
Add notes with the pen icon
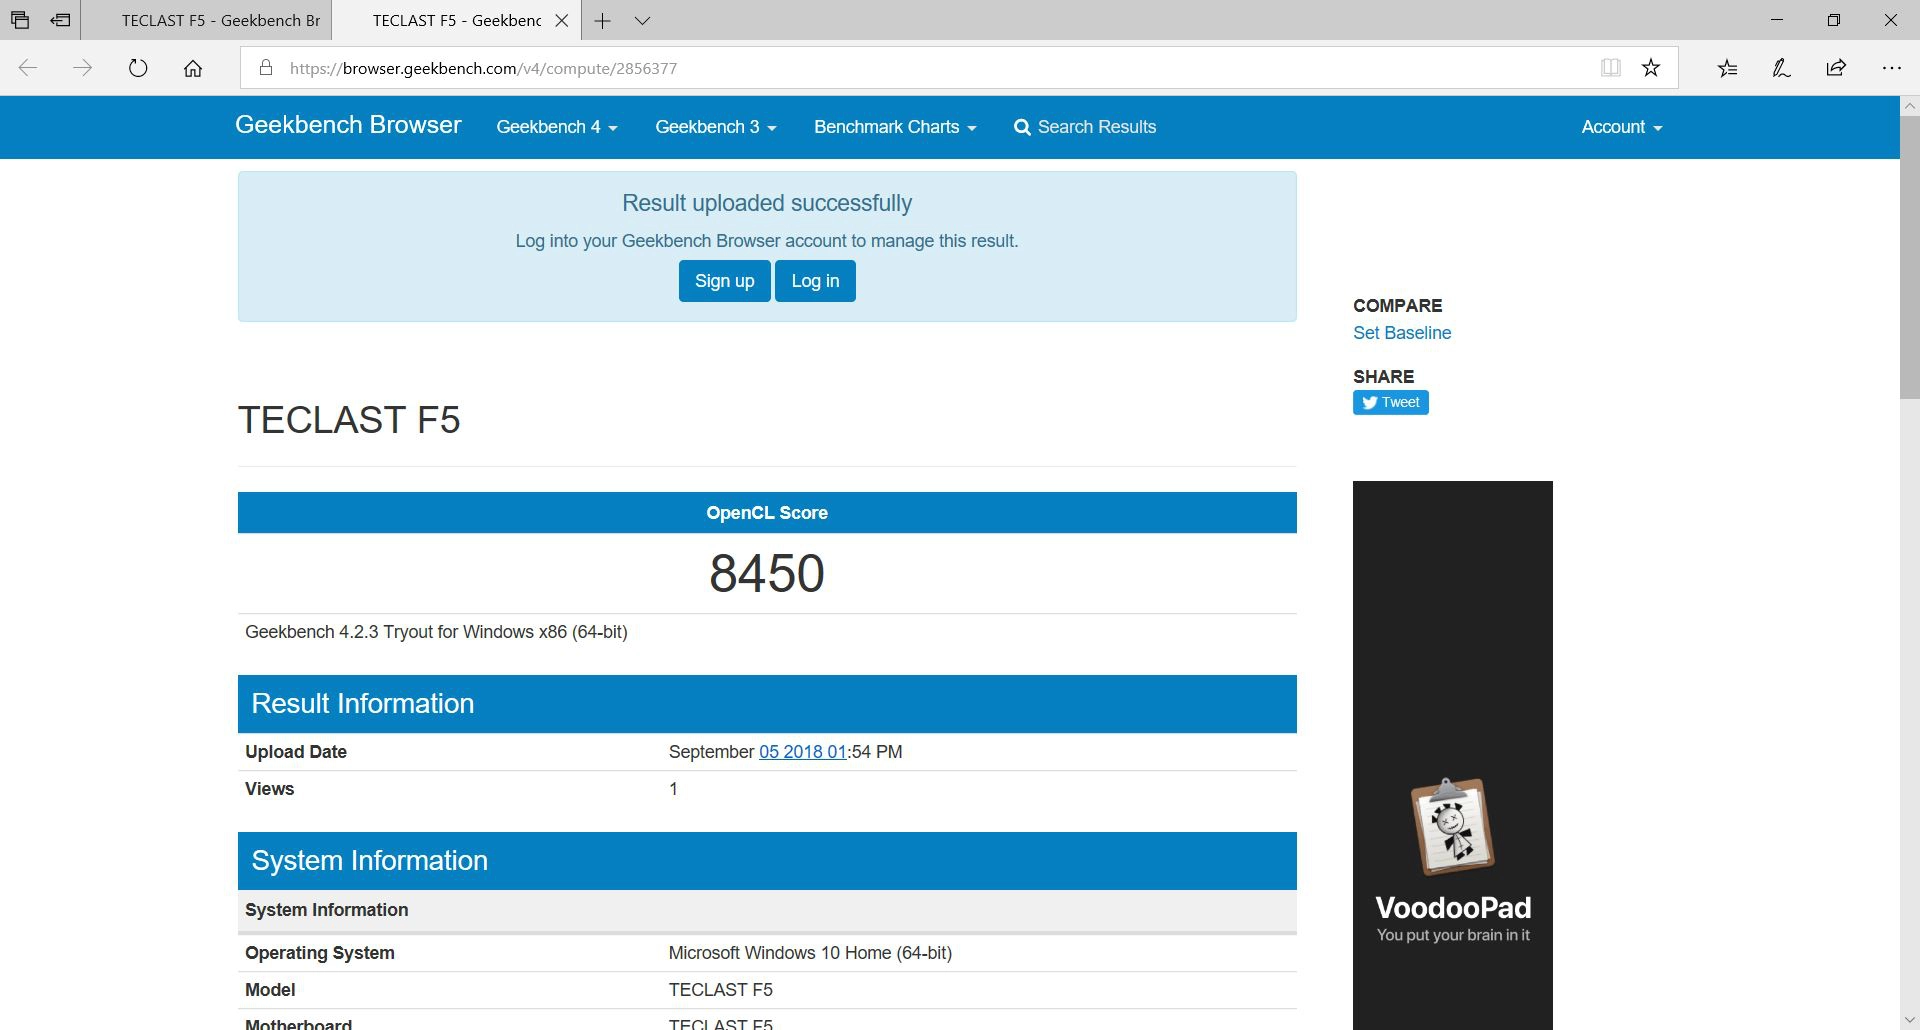click(1782, 68)
